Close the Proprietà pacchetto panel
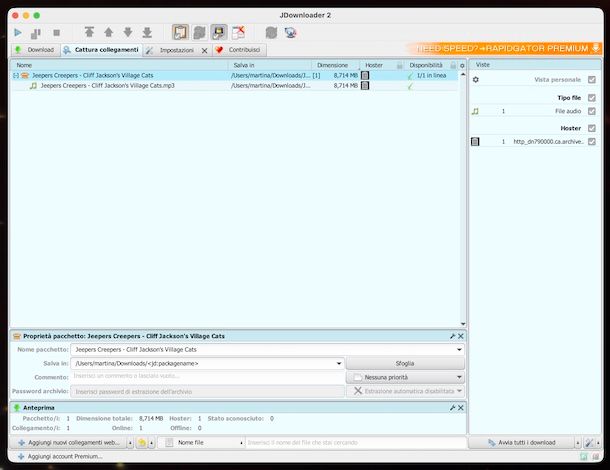 pyautogui.click(x=461, y=336)
